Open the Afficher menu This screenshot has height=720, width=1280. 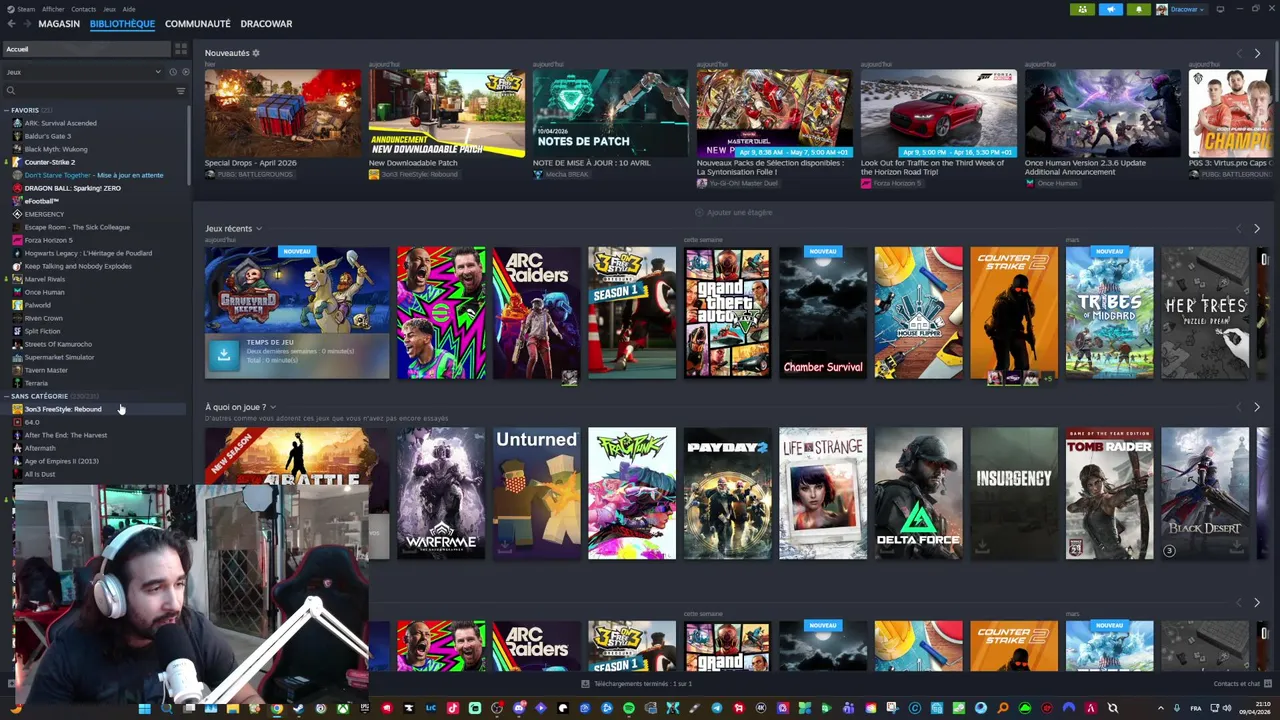pos(53,9)
